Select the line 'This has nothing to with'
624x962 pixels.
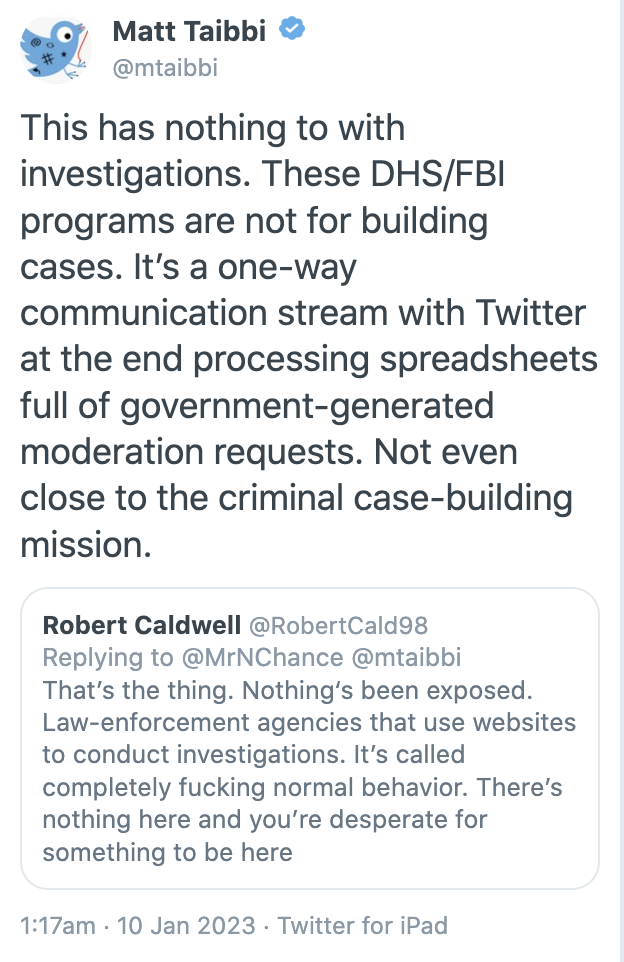[x=212, y=128]
